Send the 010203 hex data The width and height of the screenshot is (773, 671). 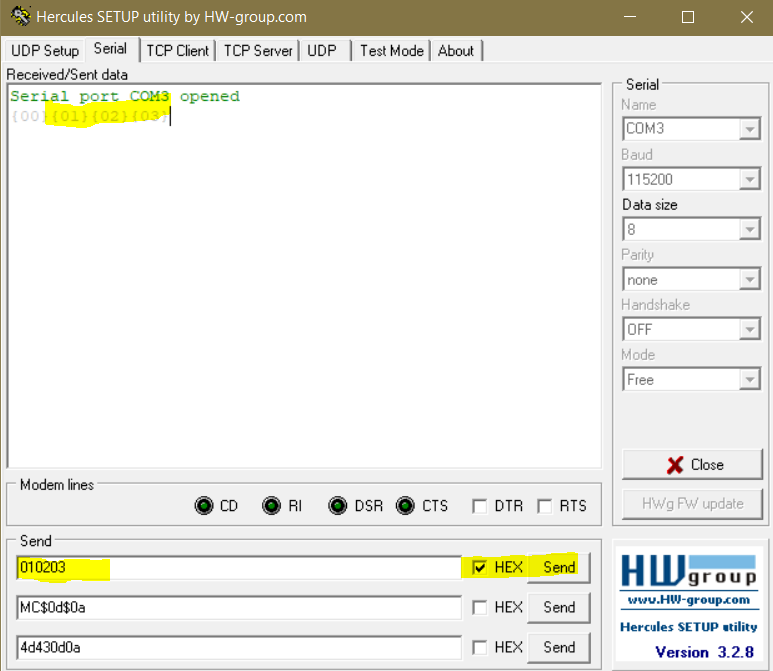(559, 567)
